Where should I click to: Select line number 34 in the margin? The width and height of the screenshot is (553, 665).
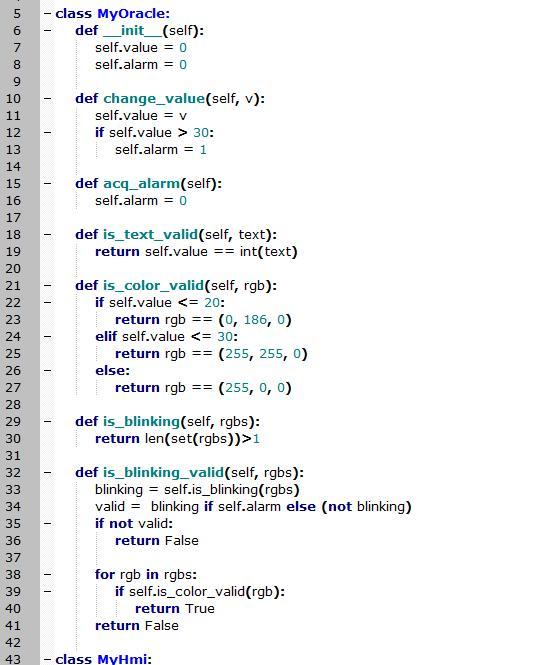click(13, 506)
